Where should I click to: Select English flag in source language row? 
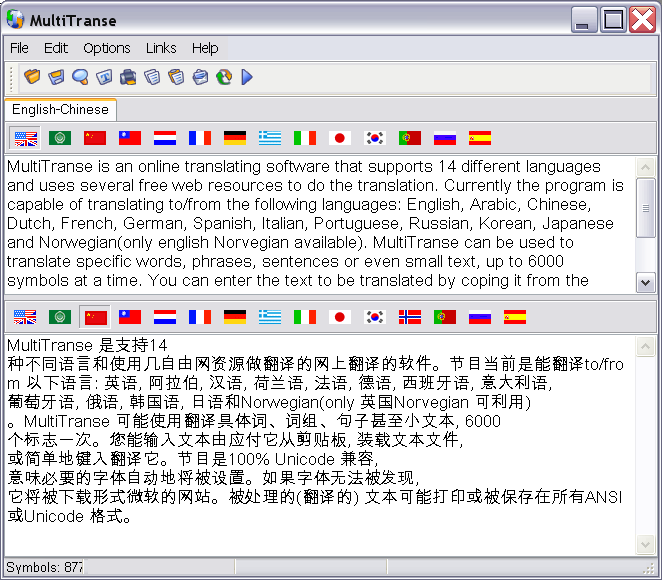25,138
